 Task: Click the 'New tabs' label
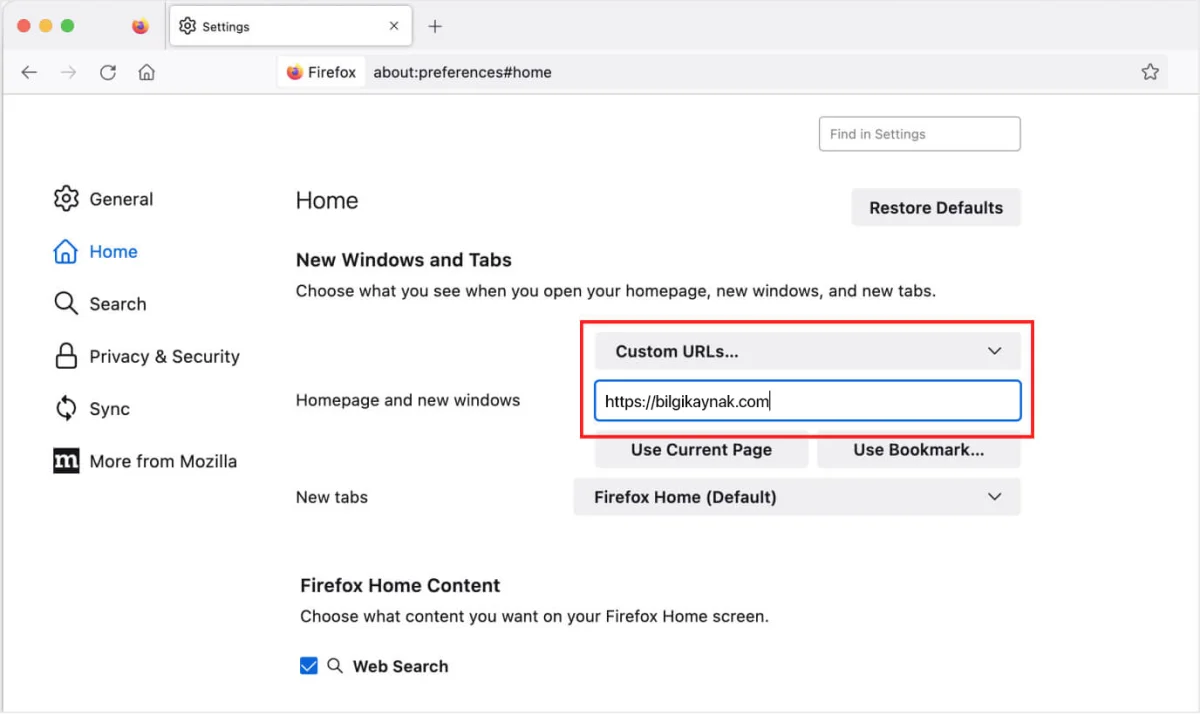(332, 497)
